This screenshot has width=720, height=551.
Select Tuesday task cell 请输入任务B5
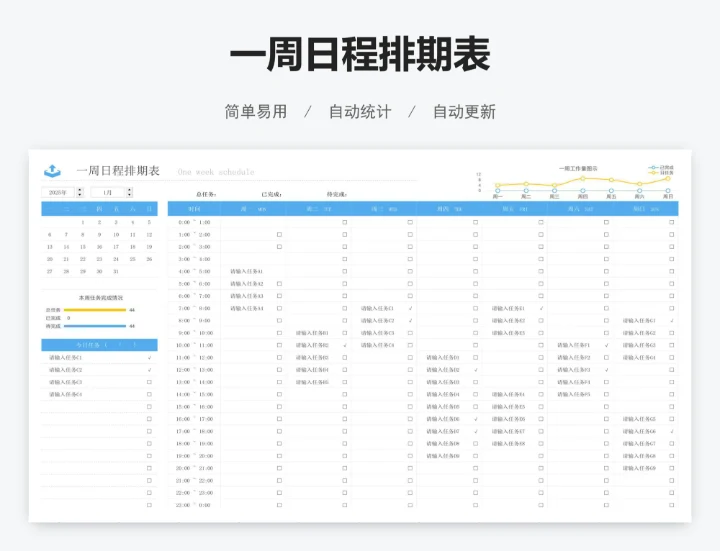pyautogui.click(x=312, y=382)
